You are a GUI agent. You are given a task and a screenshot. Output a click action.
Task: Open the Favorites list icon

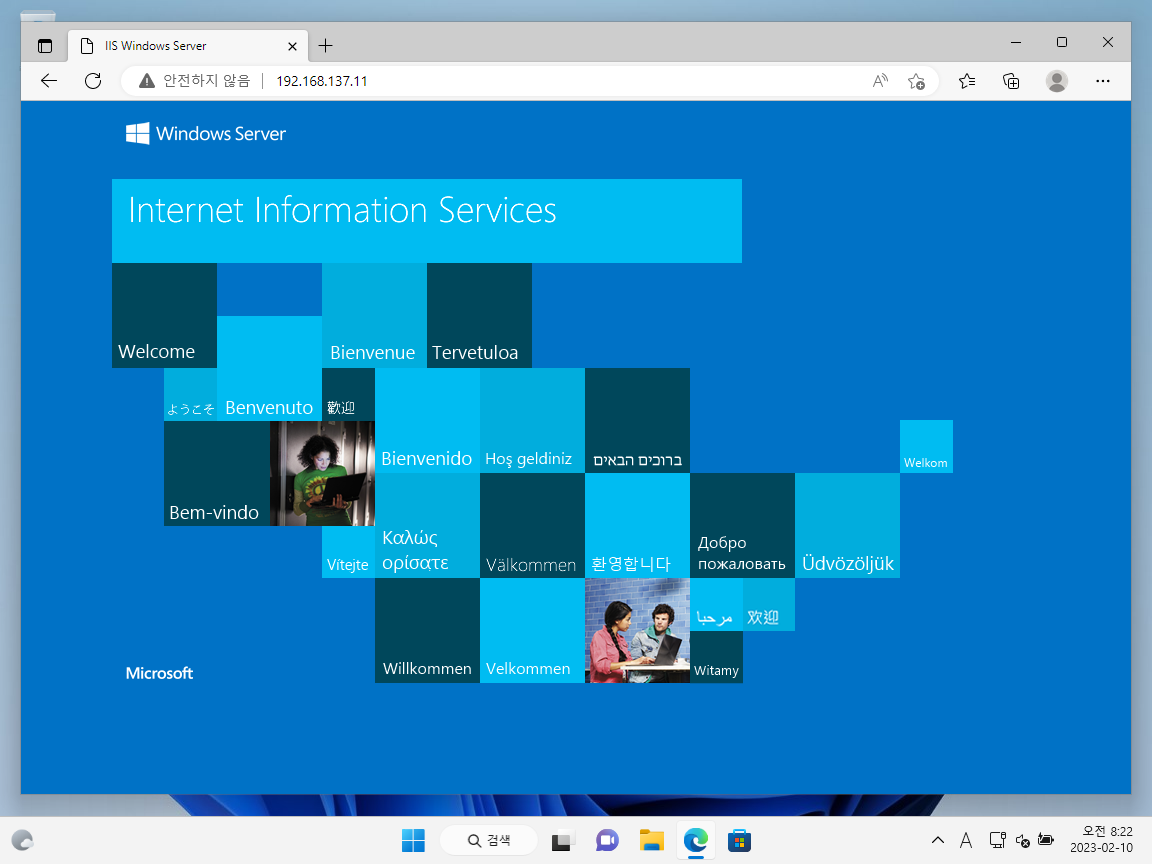[967, 81]
